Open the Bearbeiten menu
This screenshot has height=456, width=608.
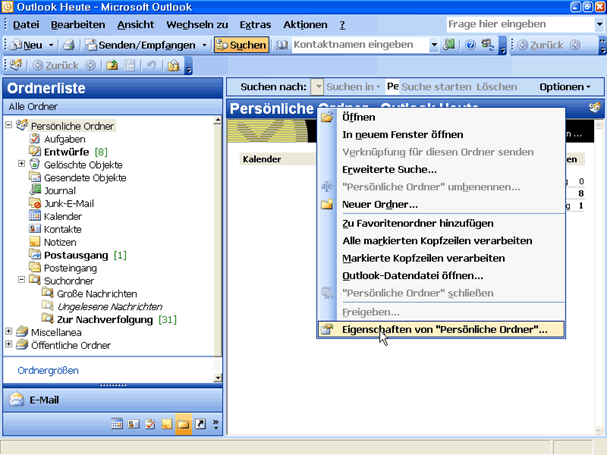pos(78,24)
